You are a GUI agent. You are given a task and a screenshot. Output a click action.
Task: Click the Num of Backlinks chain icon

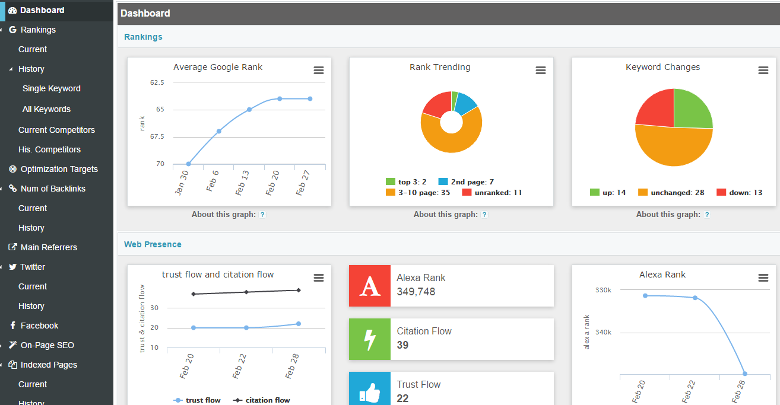point(13,189)
